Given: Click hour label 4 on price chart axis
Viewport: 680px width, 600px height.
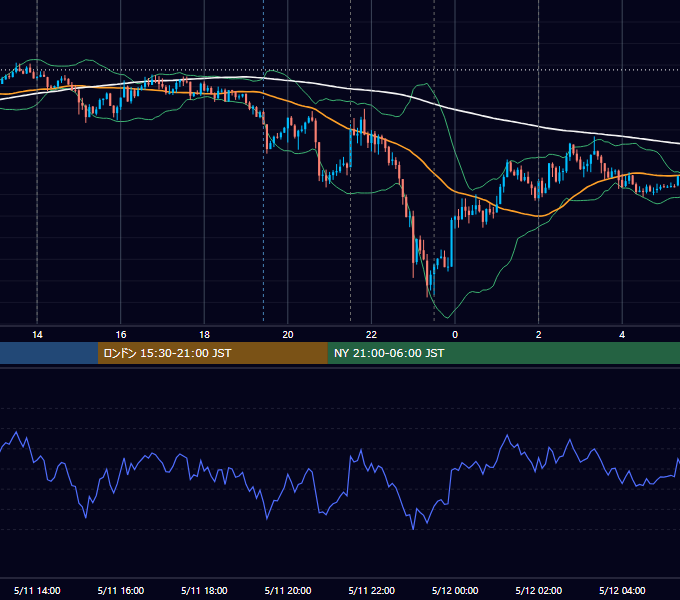Looking at the screenshot, I should (x=622, y=335).
